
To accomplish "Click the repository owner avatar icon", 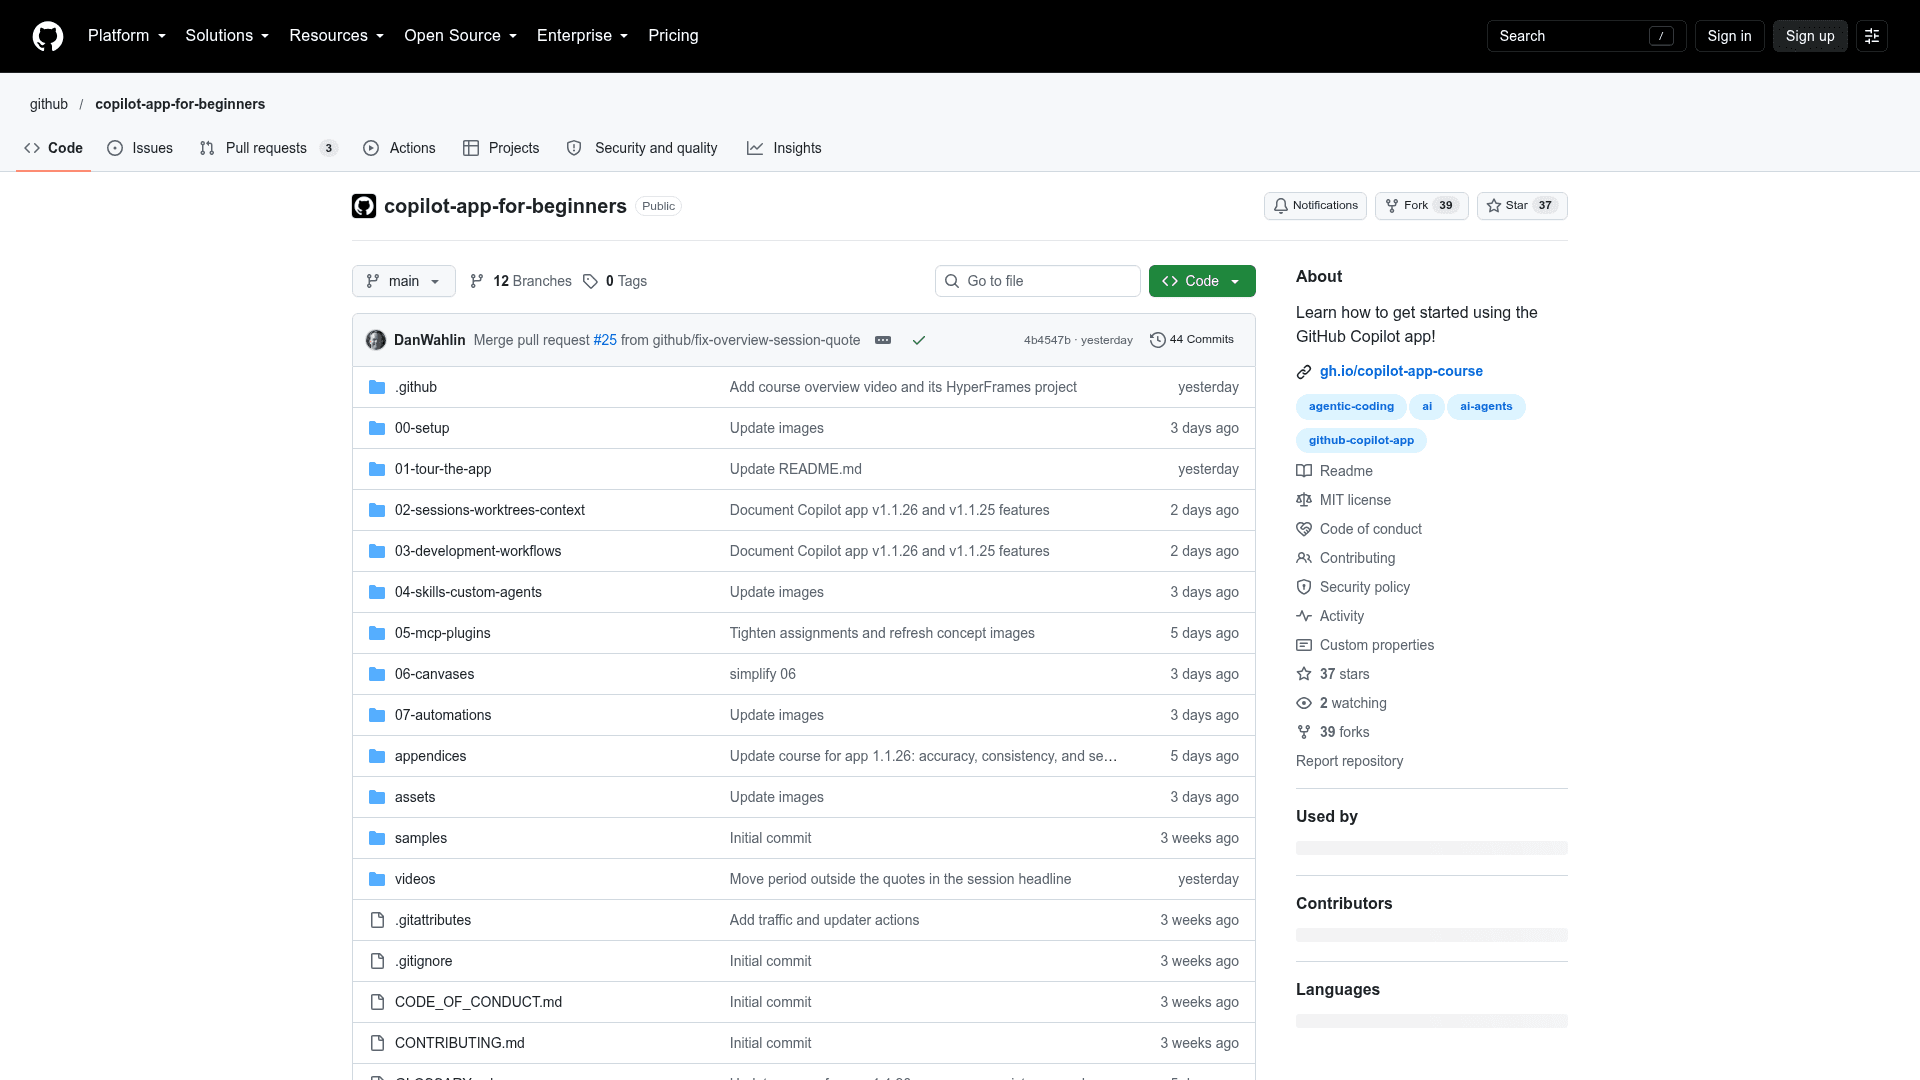I will pos(364,206).
